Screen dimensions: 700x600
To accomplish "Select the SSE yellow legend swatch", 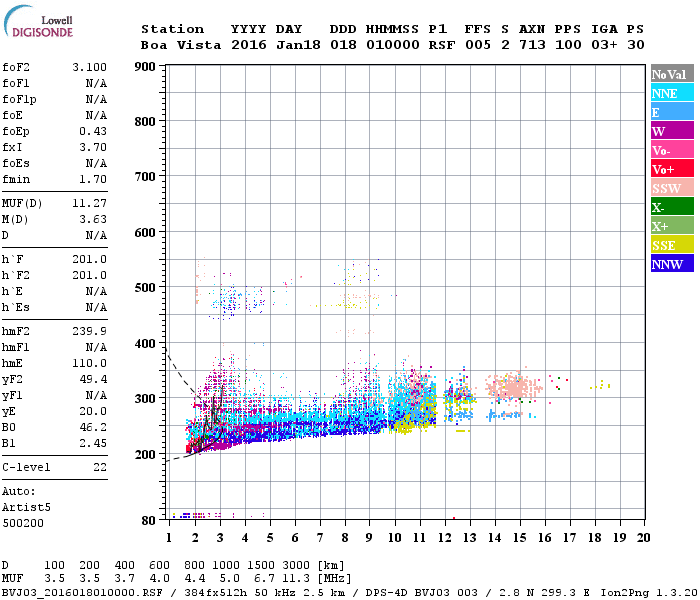I will [x=672, y=245].
